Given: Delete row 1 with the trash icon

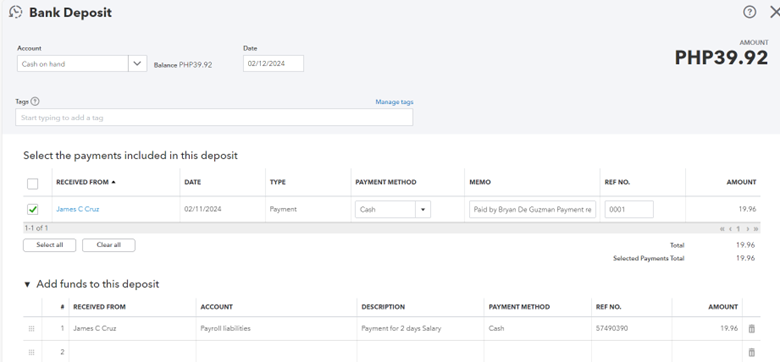Looking at the screenshot, I should 752,328.
